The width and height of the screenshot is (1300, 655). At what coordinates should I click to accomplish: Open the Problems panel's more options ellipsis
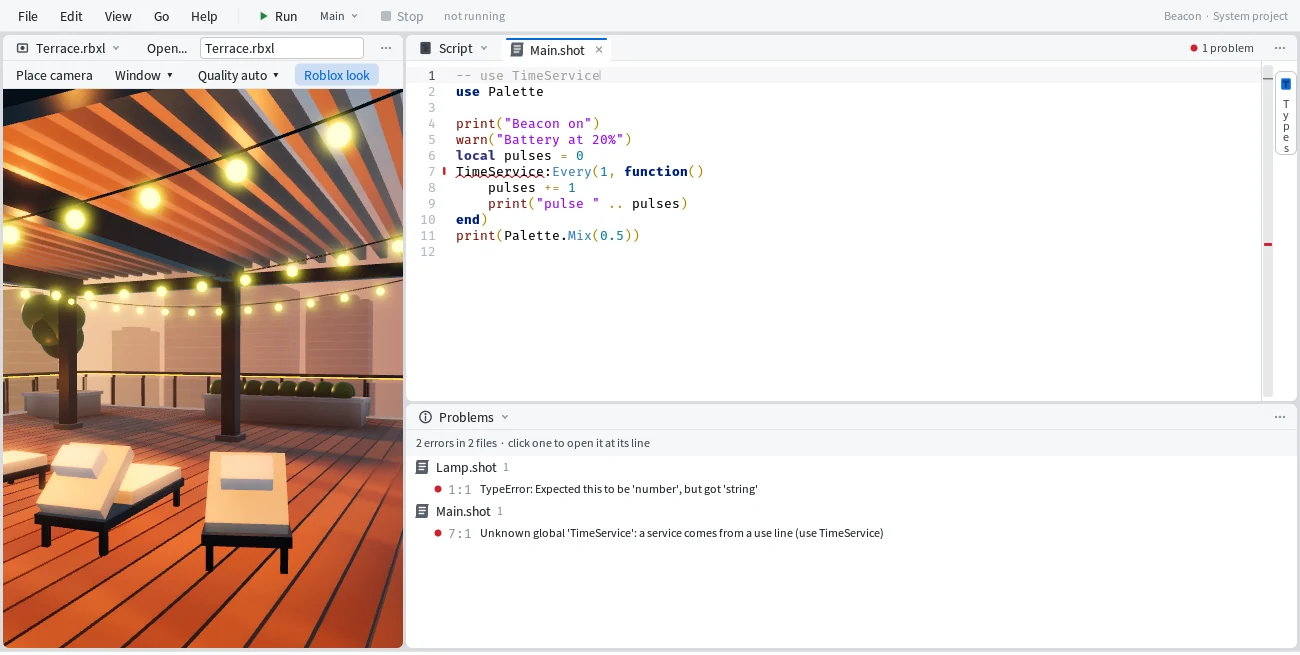pos(1280,417)
